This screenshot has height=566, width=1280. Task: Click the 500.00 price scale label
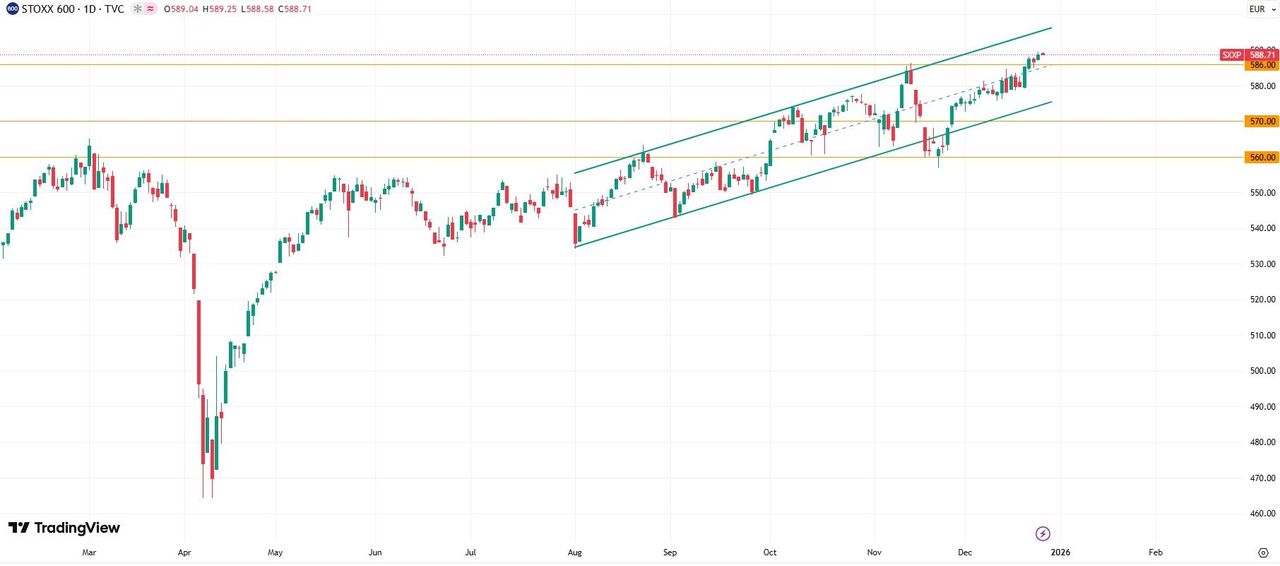pos(1261,371)
